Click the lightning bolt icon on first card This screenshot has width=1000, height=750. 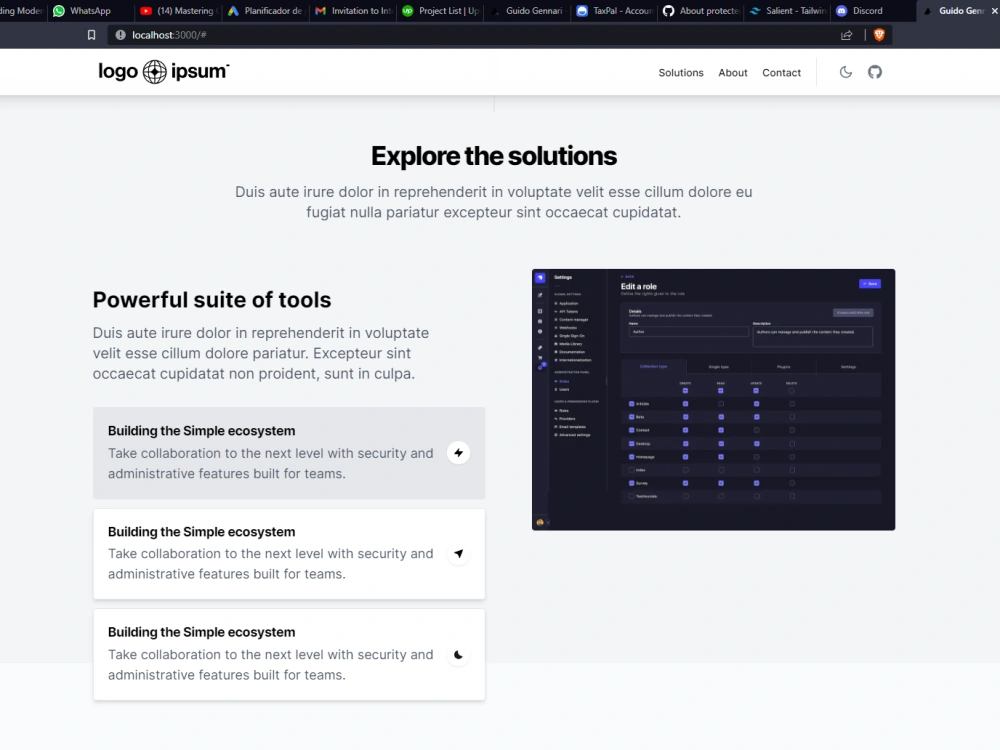459,453
